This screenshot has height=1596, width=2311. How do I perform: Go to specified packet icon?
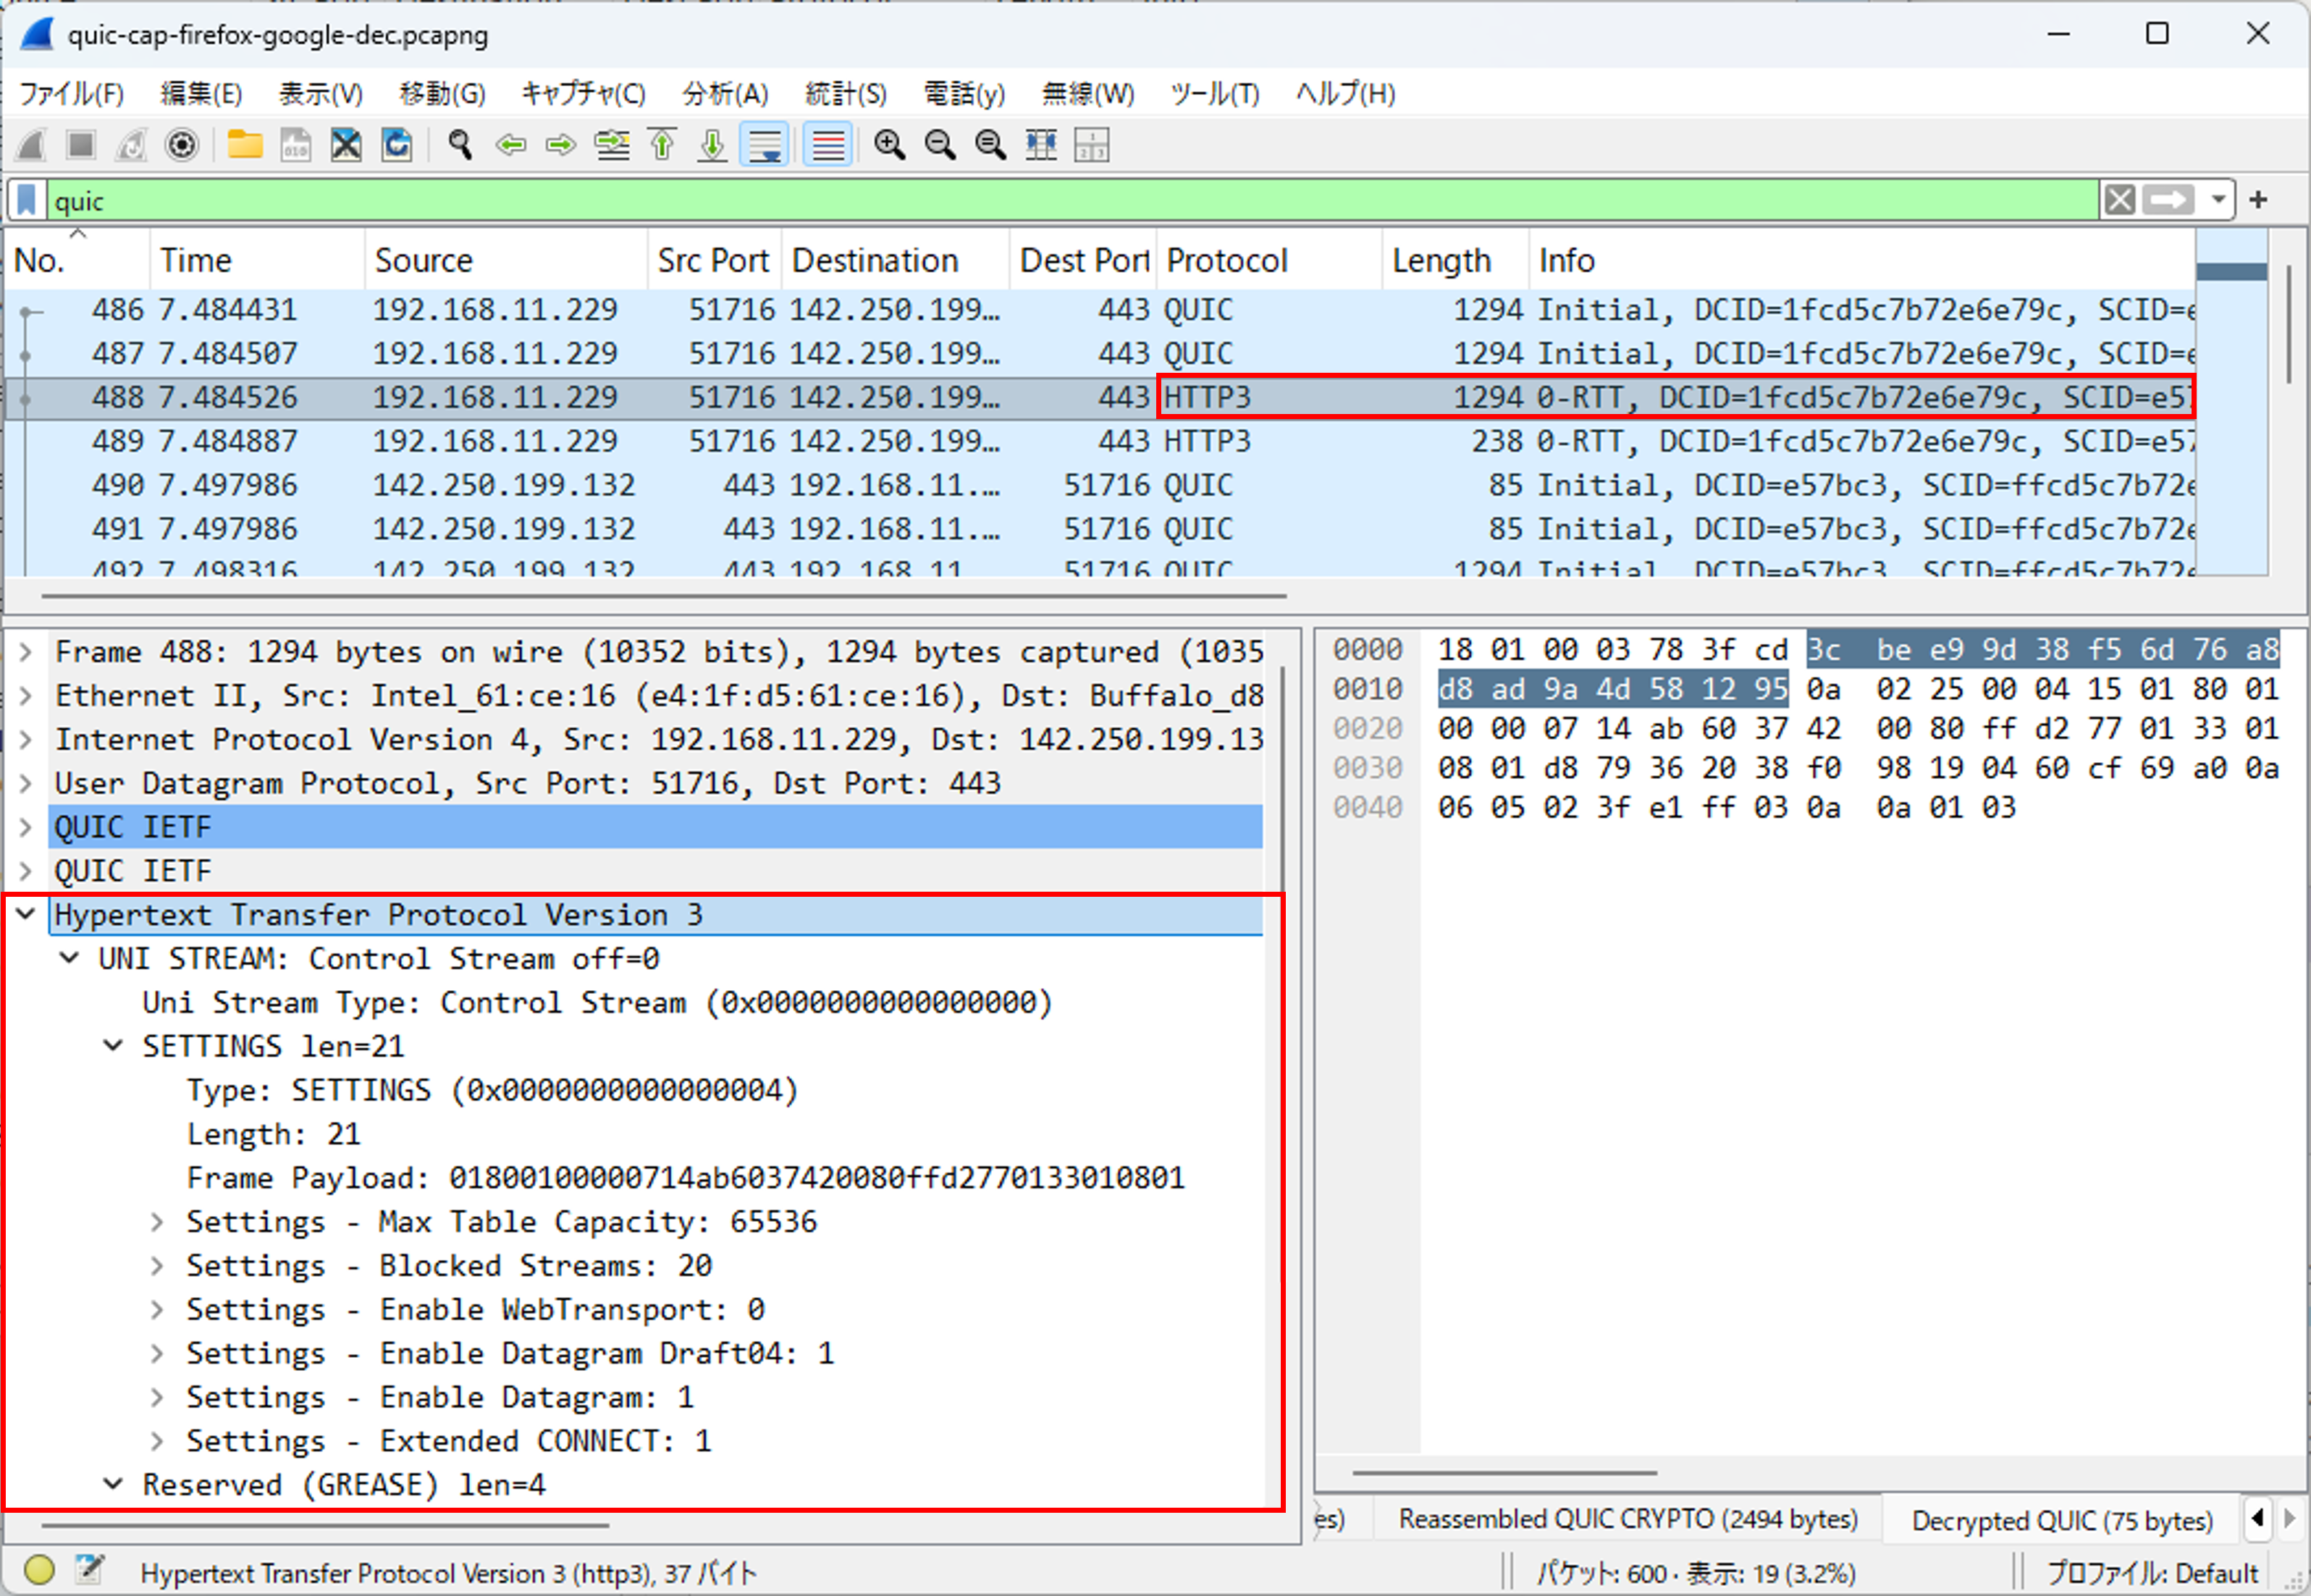click(x=612, y=145)
